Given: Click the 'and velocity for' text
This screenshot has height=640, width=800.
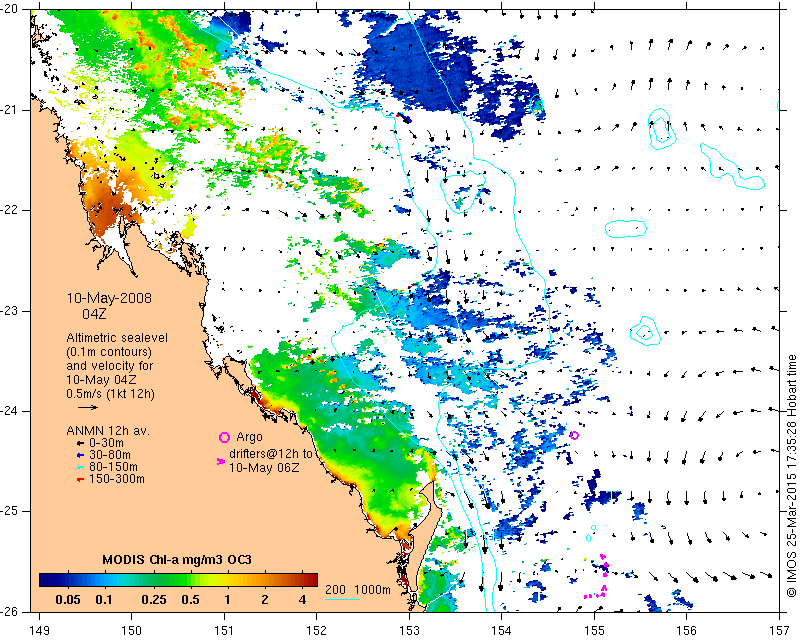Looking at the screenshot, I should pos(110,365).
